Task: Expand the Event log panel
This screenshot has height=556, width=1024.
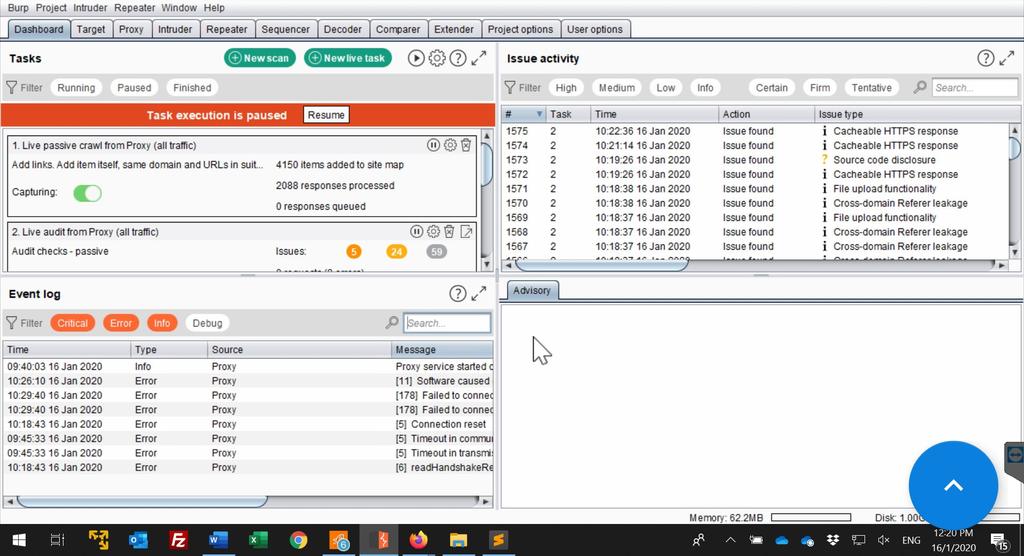Action: click(479, 294)
